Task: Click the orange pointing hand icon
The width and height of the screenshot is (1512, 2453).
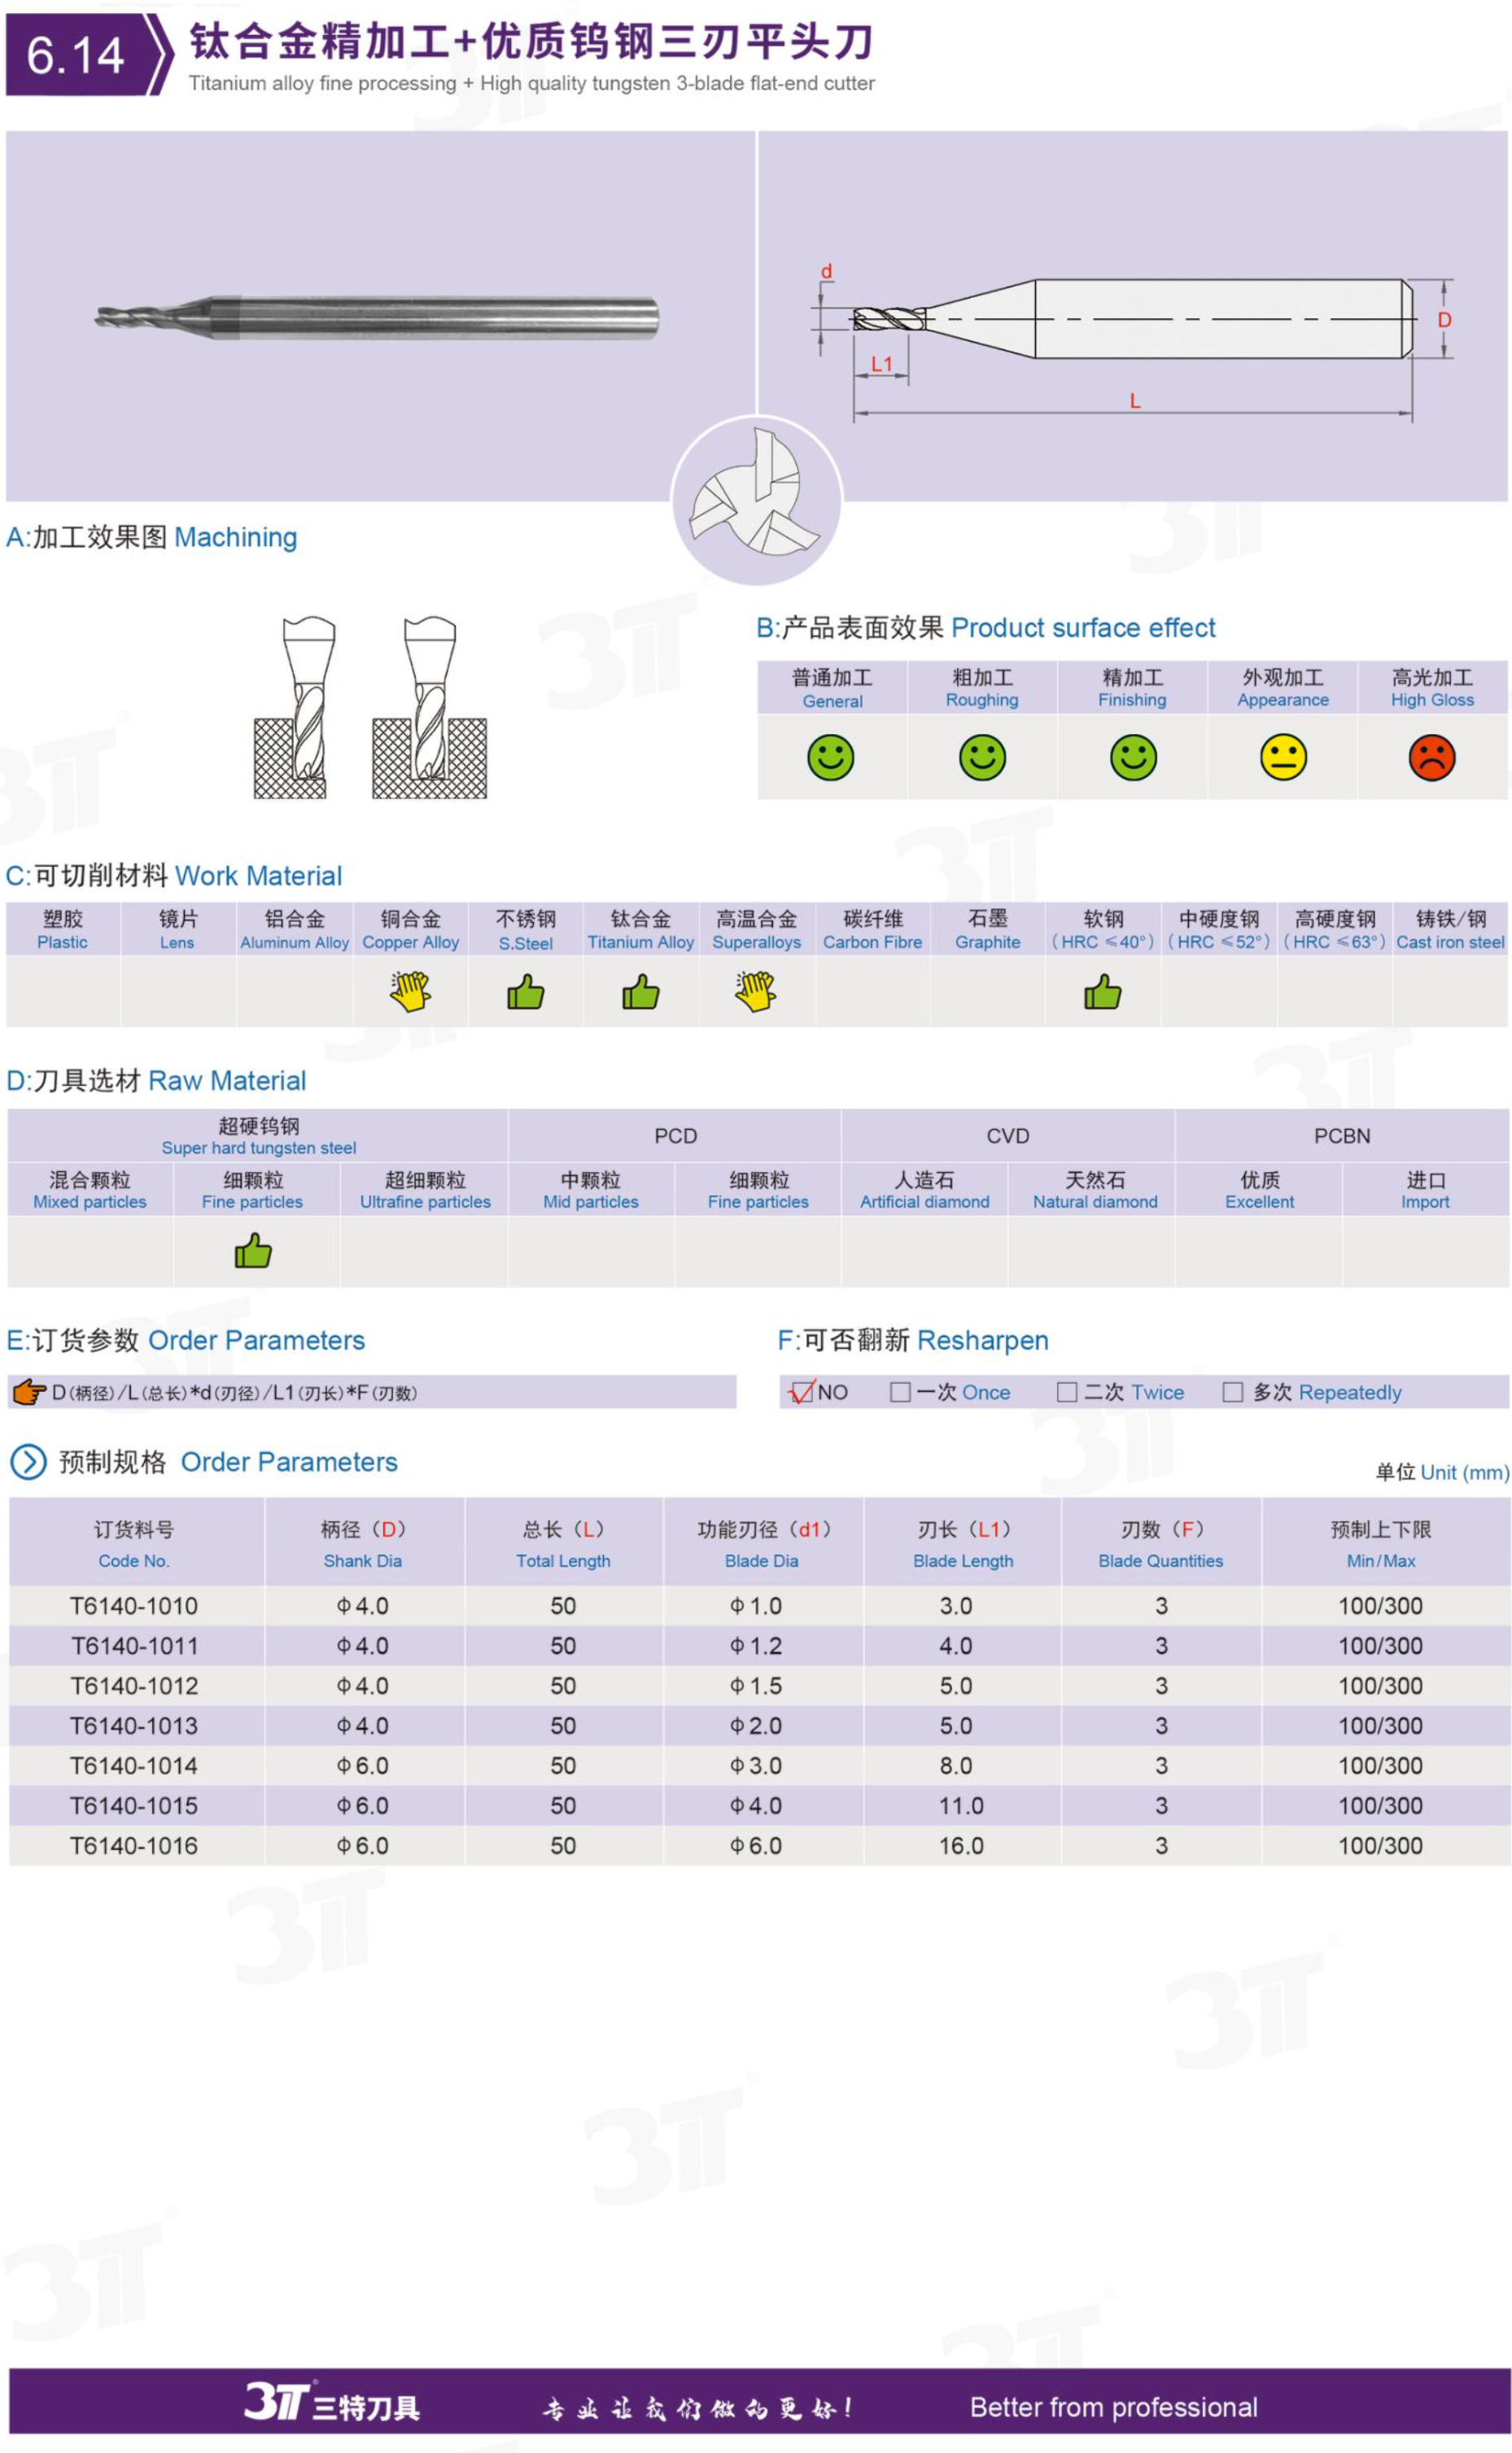Action: point(29,1391)
